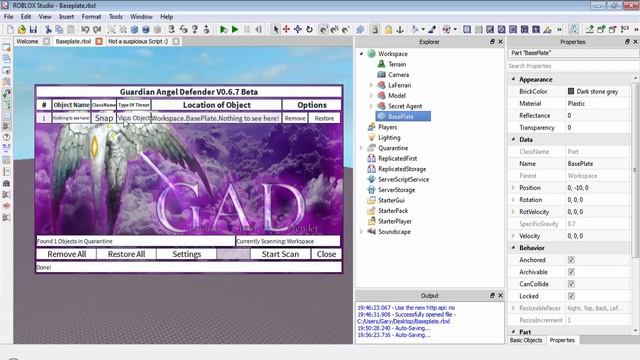Collapse the Workspace tree node
The height and width of the screenshot is (360, 640).
(x=361, y=53)
